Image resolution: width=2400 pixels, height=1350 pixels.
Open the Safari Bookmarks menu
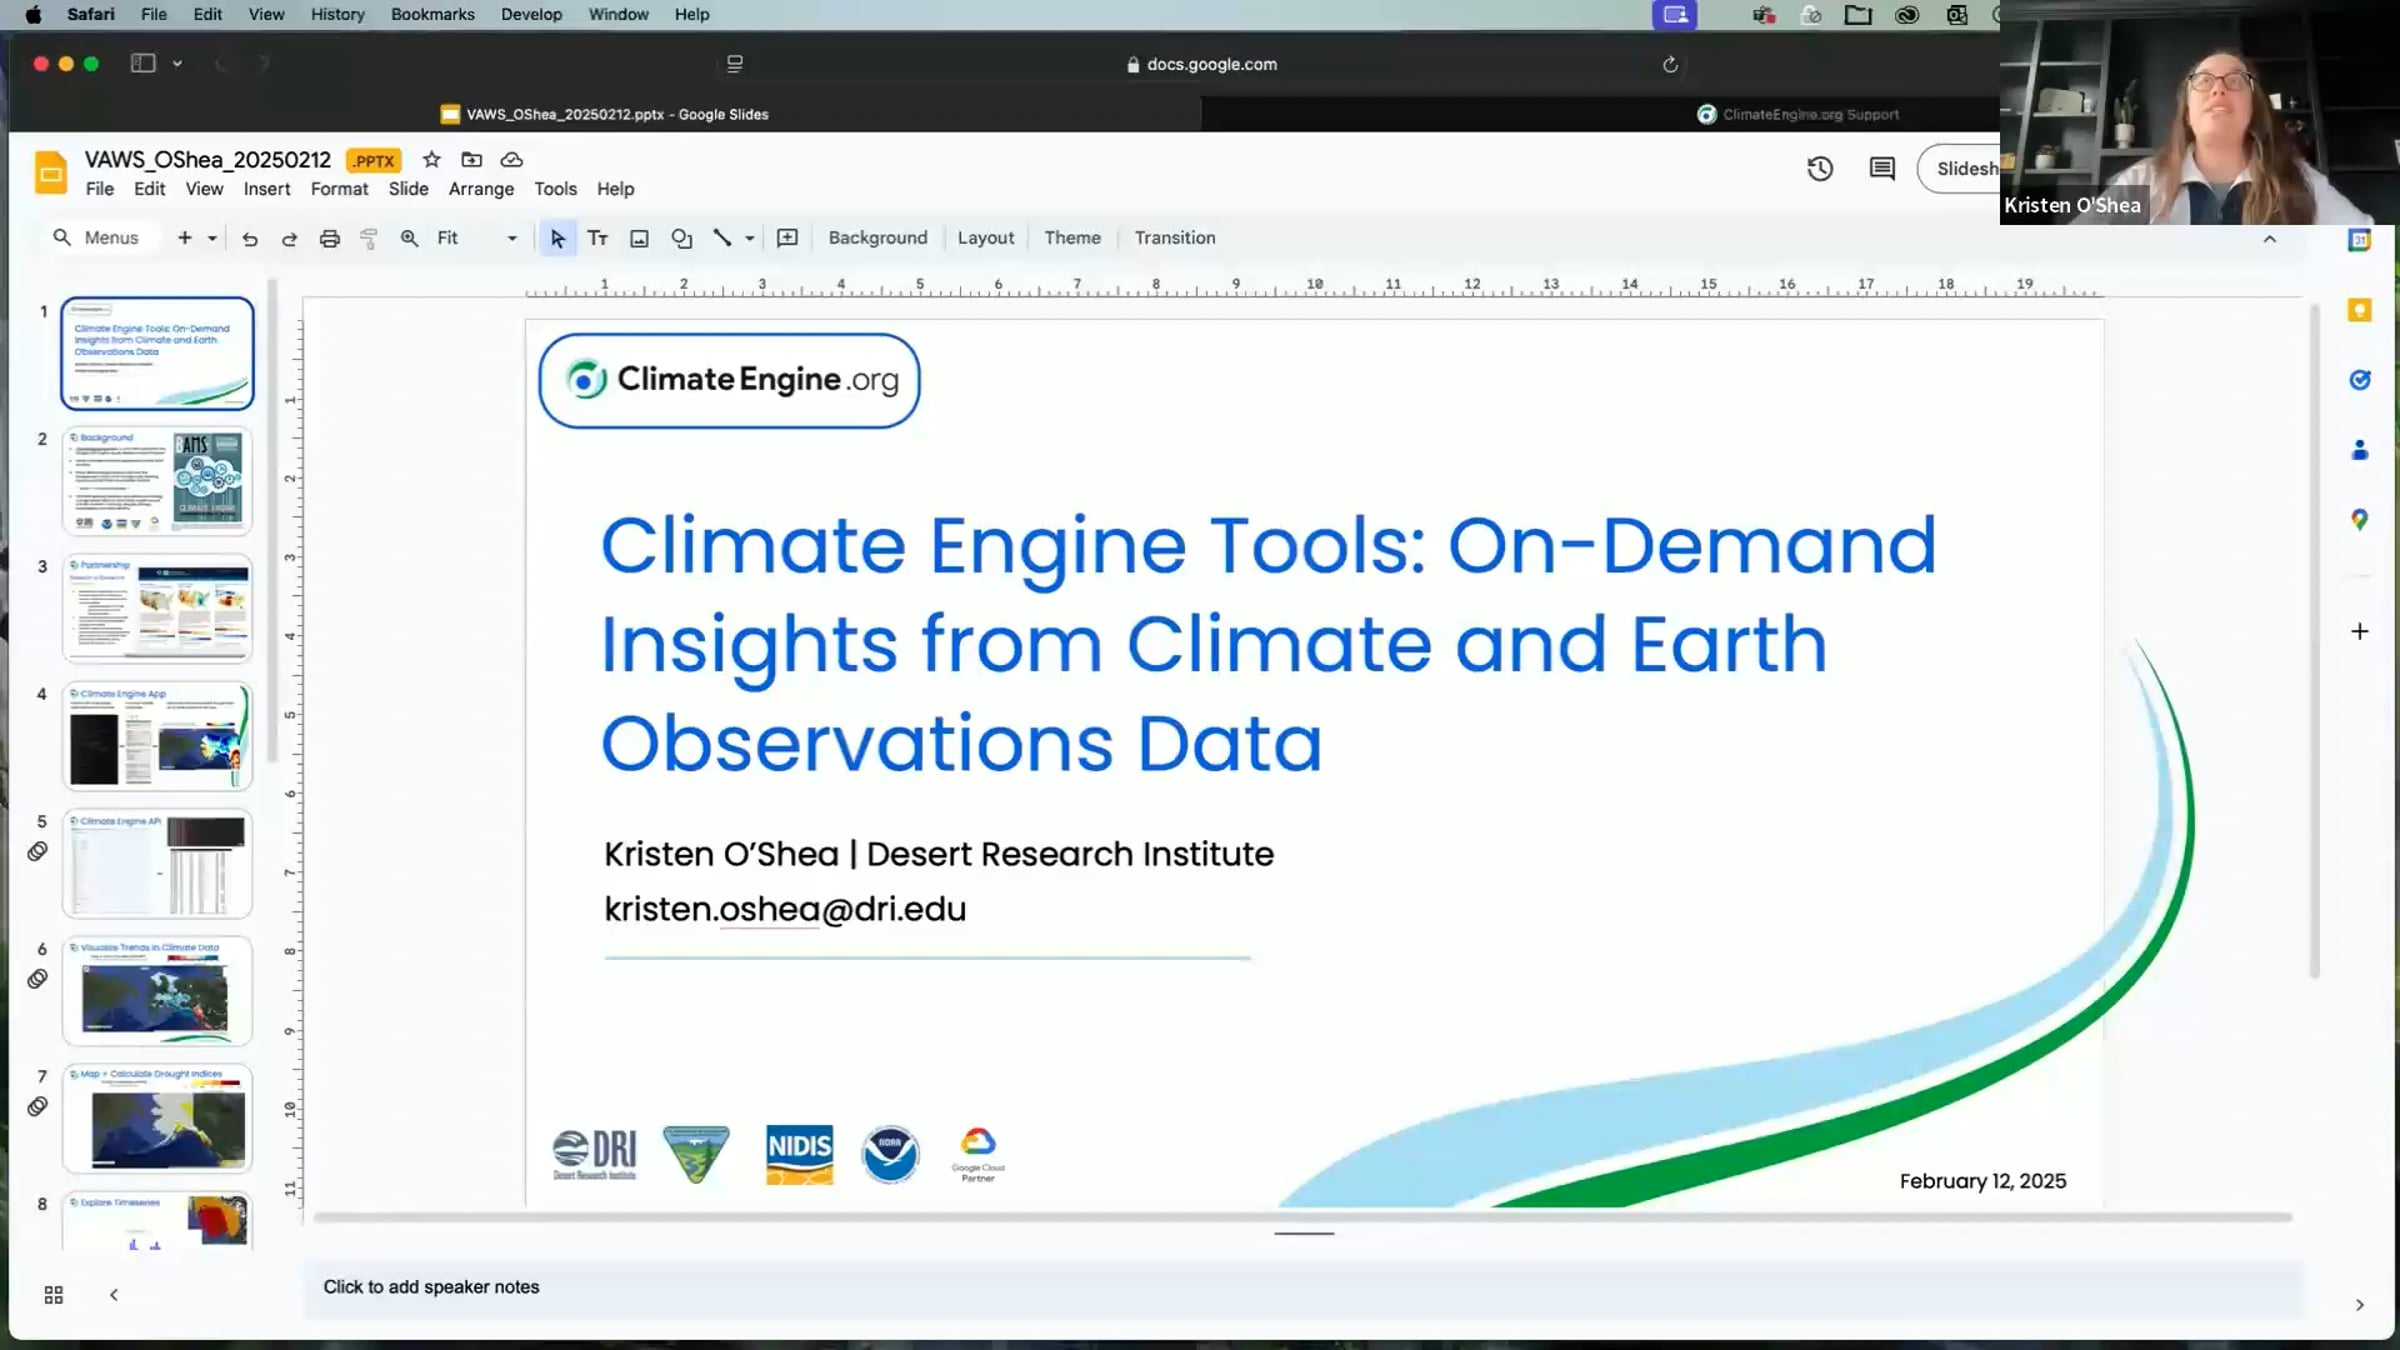[x=432, y=14]
